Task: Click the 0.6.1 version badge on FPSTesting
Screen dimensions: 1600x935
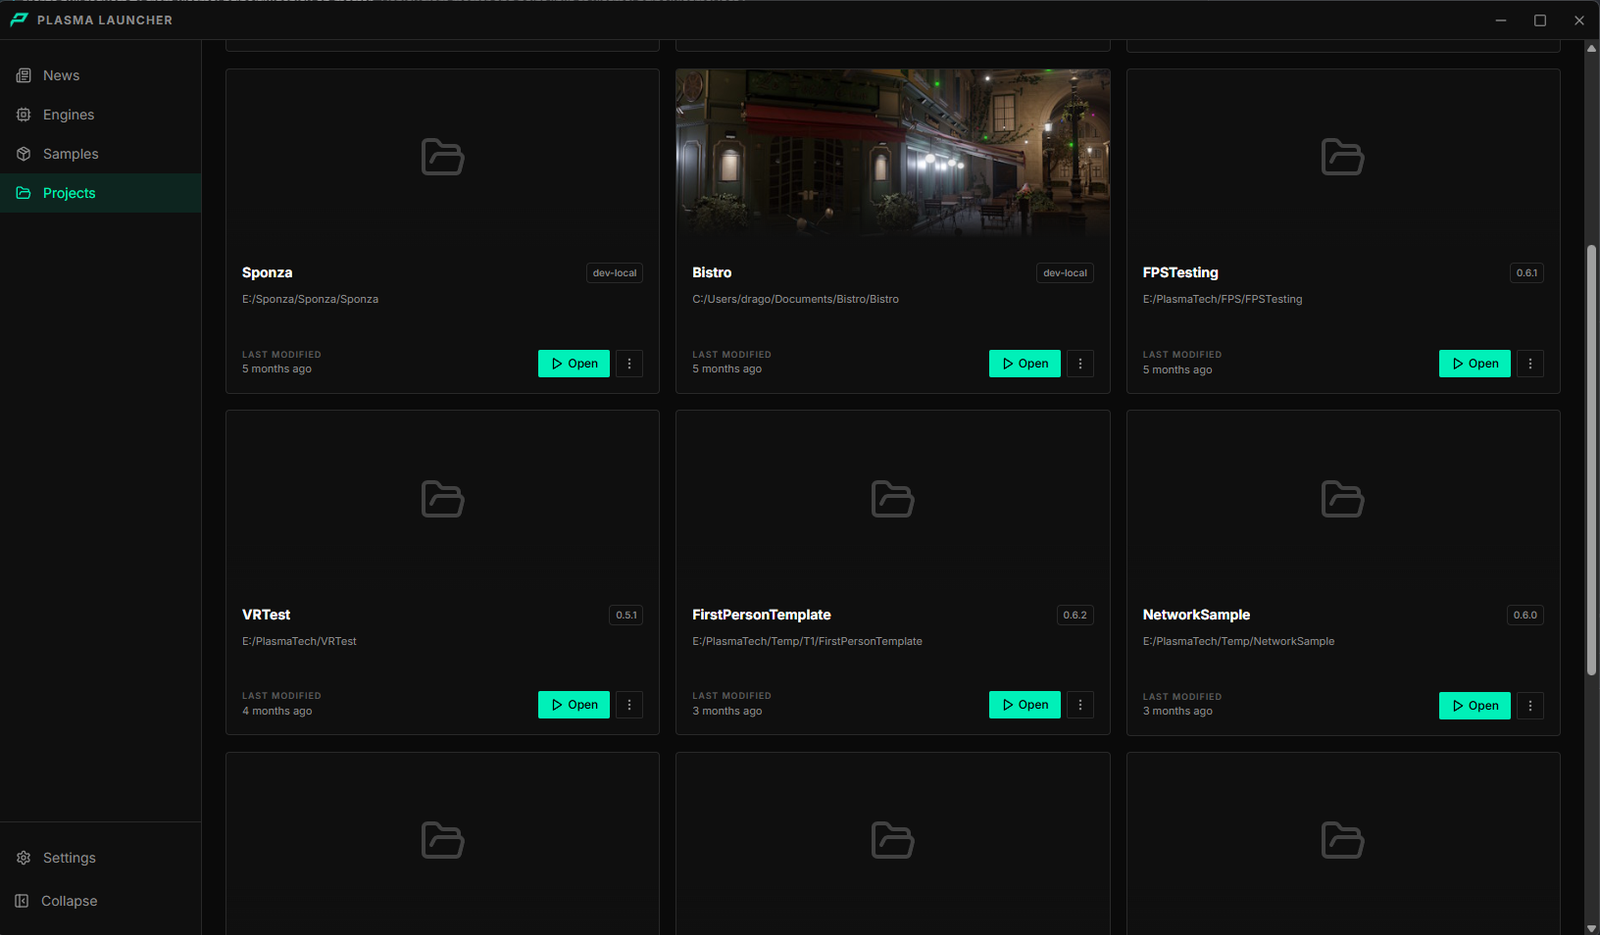Action: (1526, 273)
